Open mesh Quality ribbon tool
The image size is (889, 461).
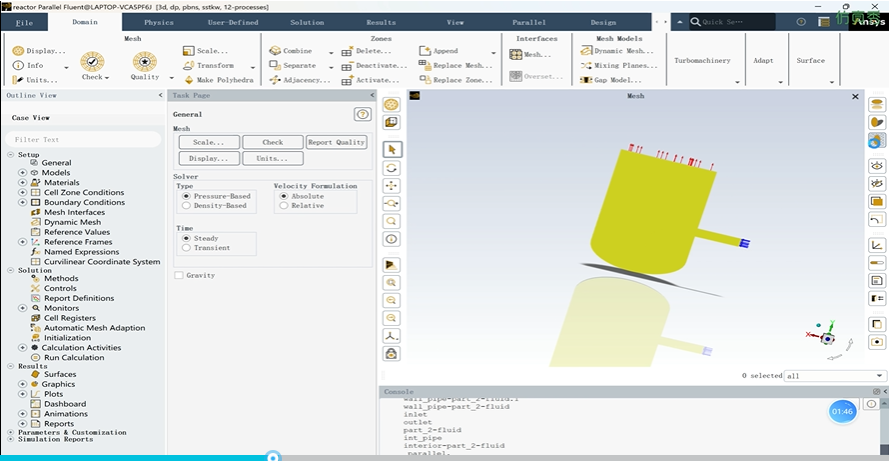[x=145, y=66]
